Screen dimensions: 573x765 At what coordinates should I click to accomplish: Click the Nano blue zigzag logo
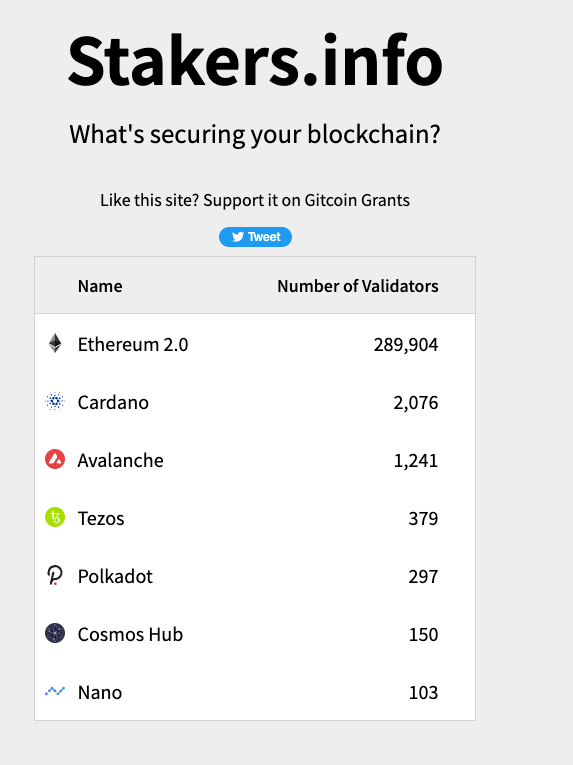55,691
